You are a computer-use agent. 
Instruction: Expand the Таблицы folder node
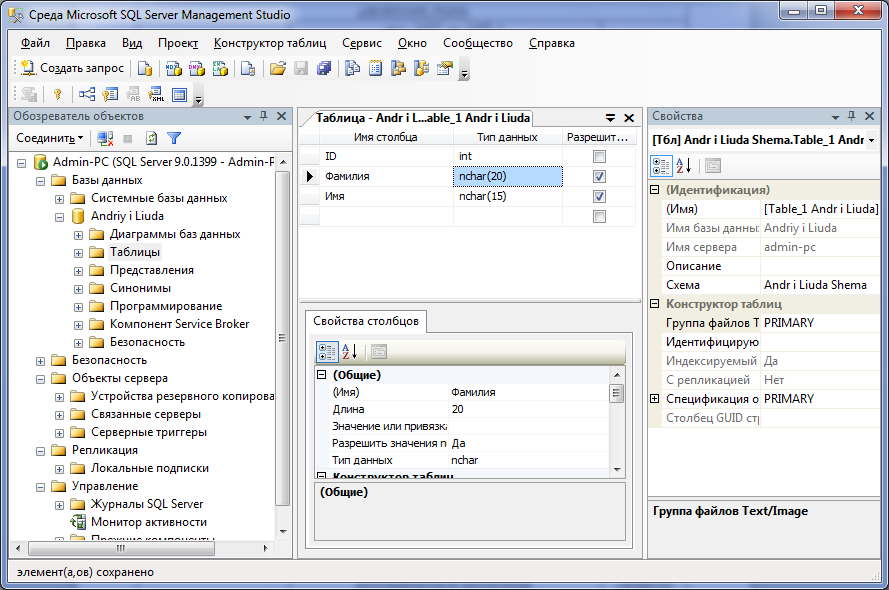pos(78,253)
